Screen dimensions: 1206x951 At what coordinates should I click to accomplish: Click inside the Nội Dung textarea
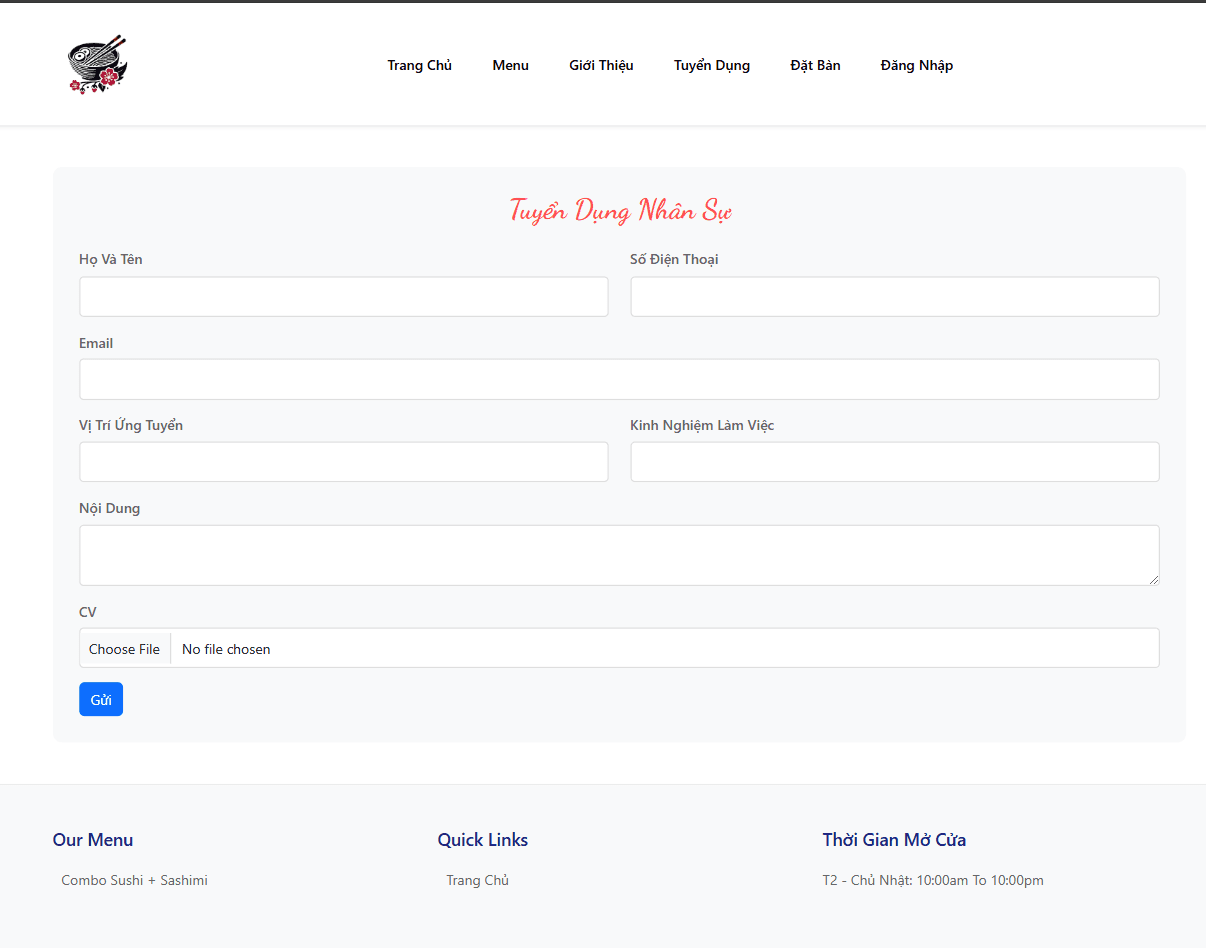pyautogui.click(x=619, y=555)
